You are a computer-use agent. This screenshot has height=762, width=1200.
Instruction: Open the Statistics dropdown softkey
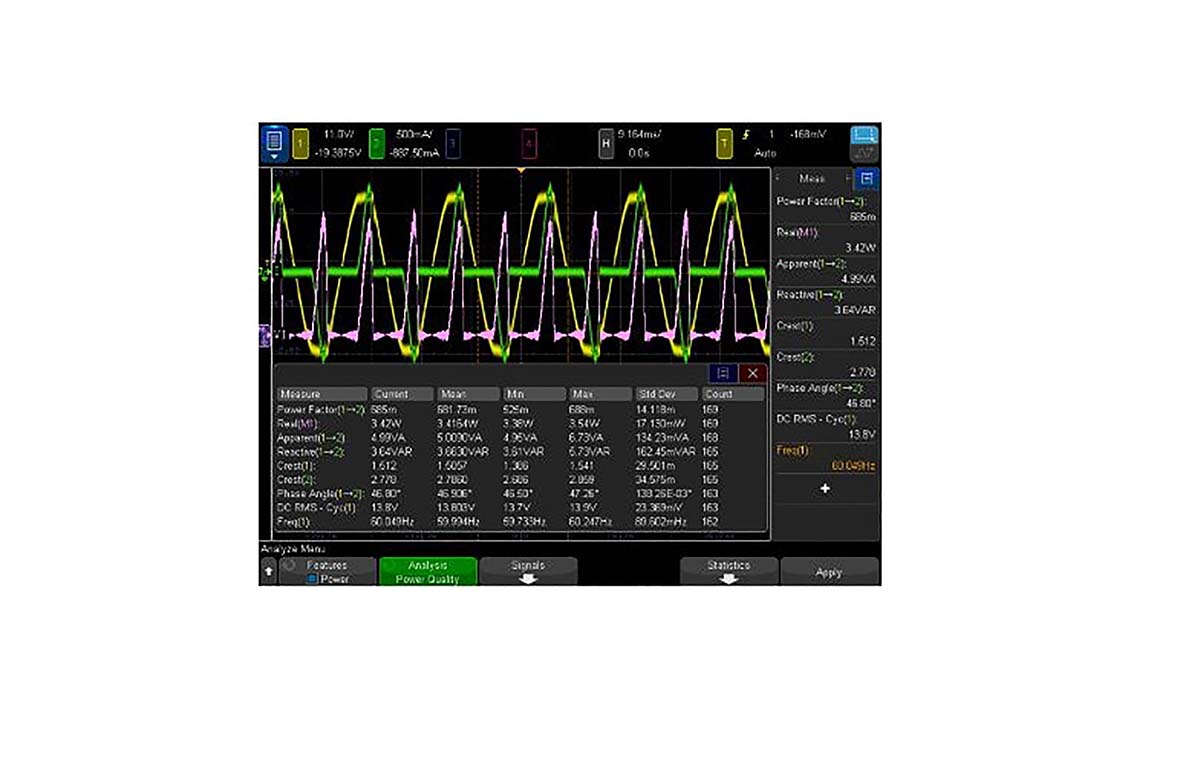coord(727,568)
